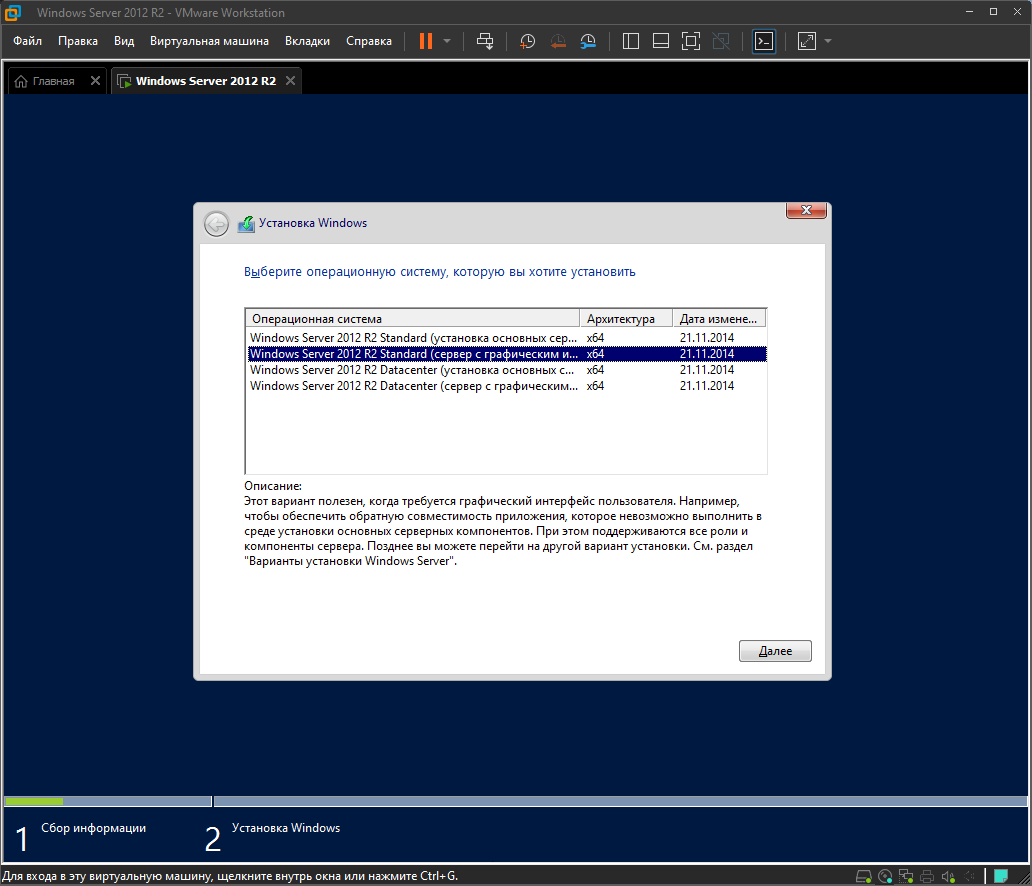The height and width of the screenshot is (886, 1032).
Task: Click the hard disk status icon
Action: tap(864, 876)
